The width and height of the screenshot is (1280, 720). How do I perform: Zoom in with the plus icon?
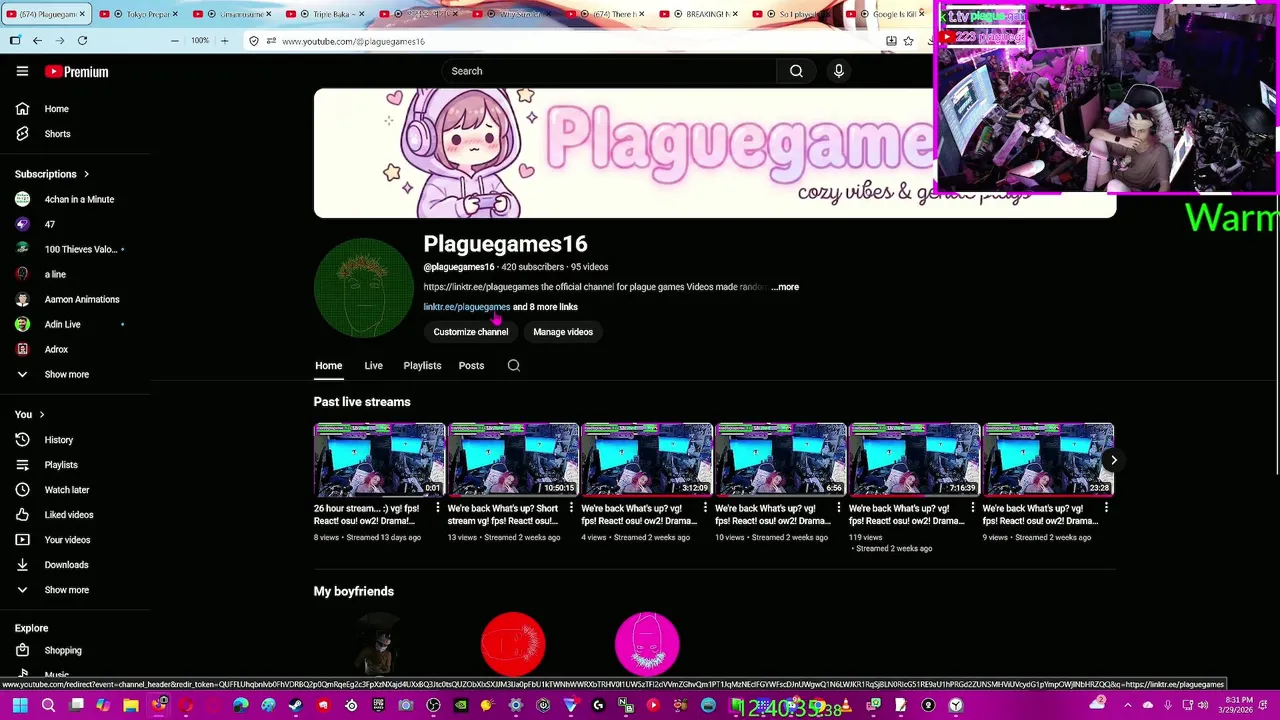pos(224,41)
